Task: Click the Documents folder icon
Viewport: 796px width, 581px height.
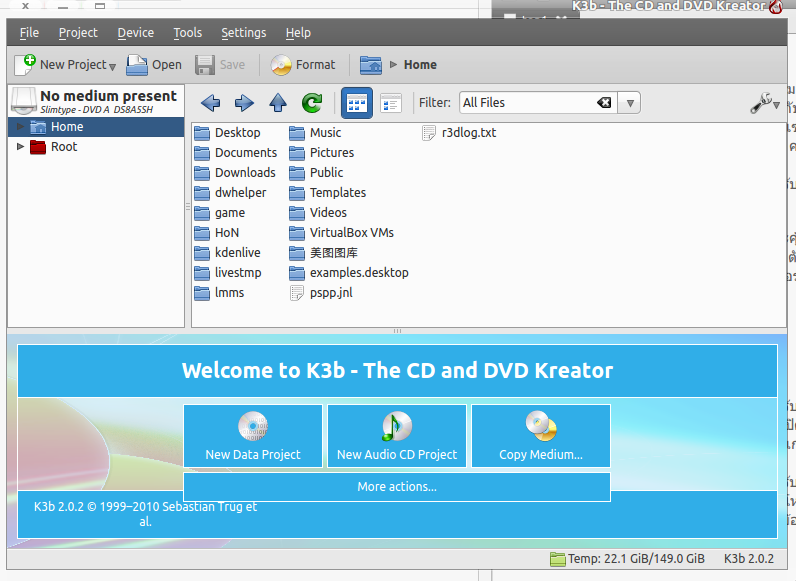Action: [202, 153]
